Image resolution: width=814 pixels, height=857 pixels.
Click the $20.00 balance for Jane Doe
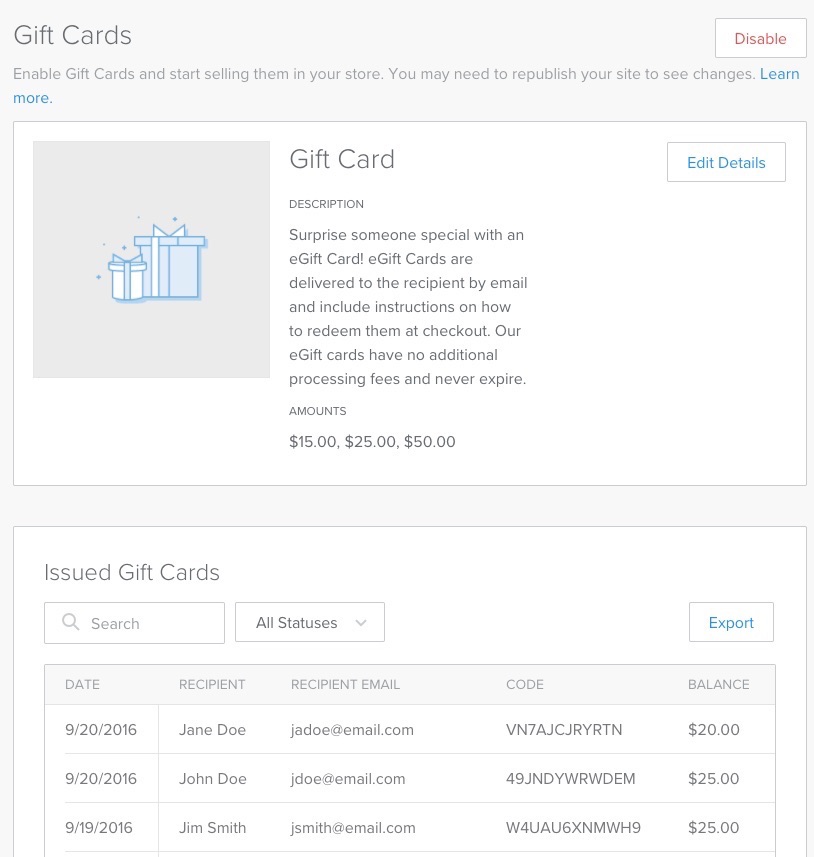[714, 730]
